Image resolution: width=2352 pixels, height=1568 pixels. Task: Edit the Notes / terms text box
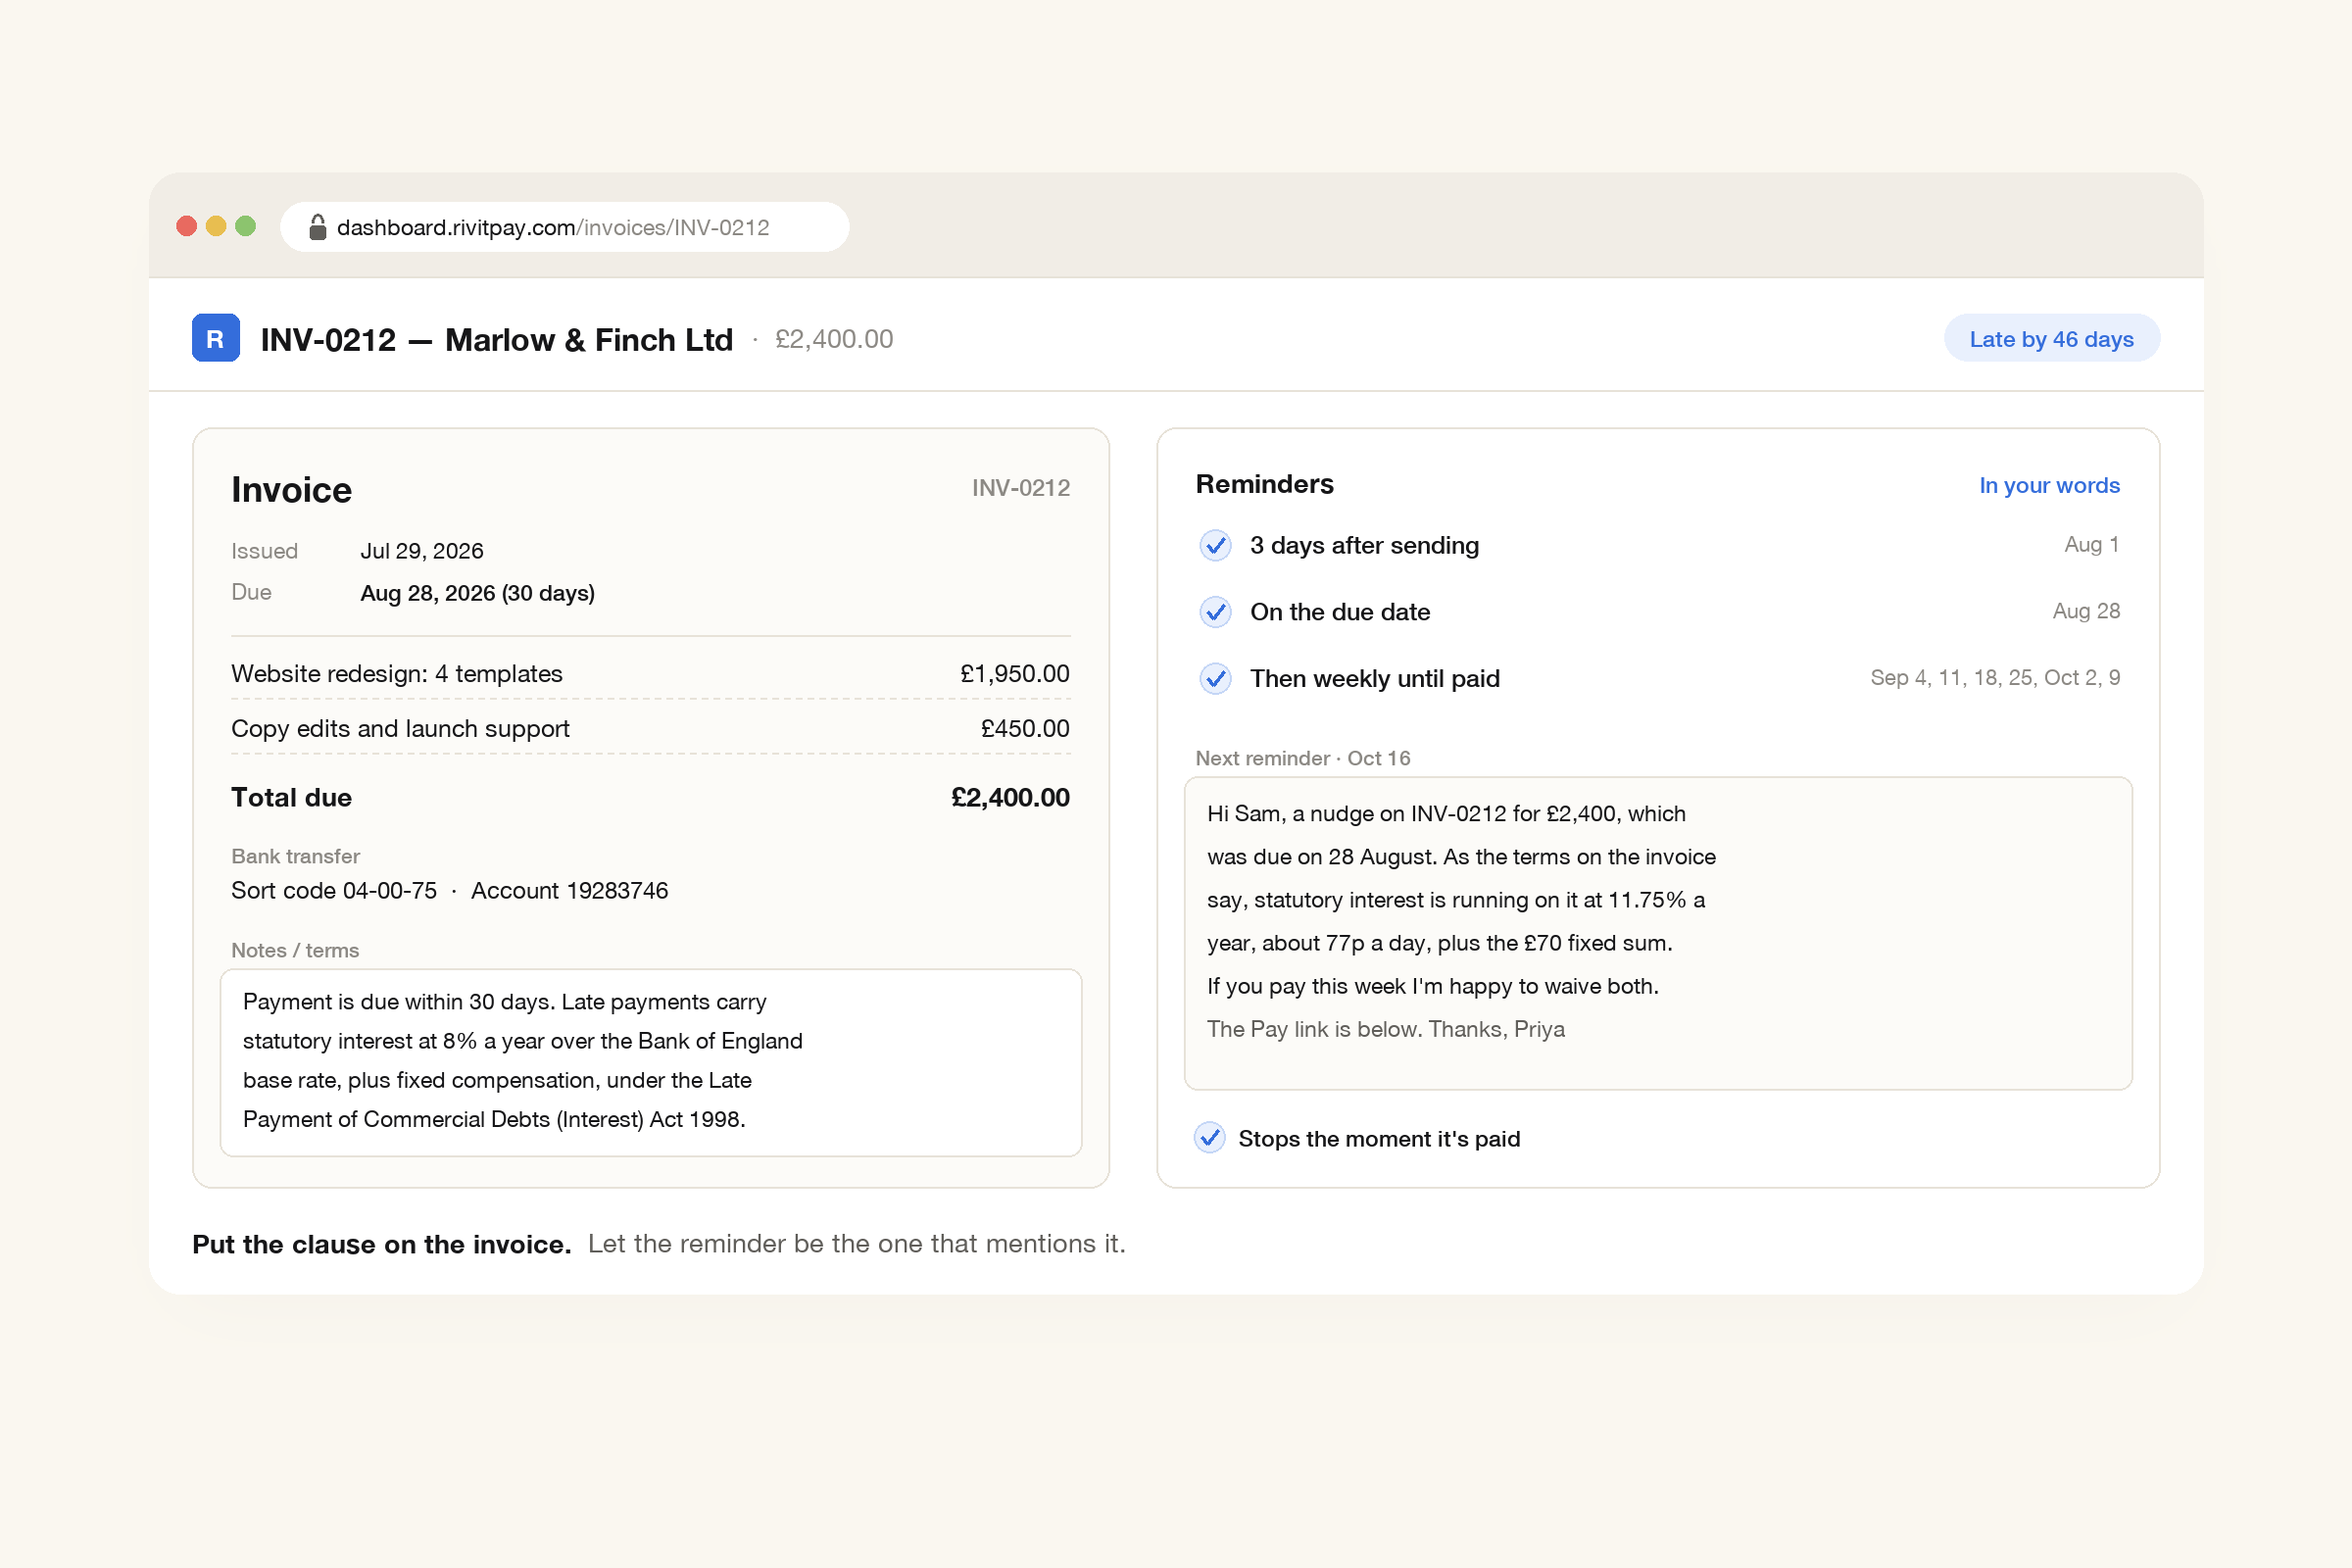[651, 1062]
